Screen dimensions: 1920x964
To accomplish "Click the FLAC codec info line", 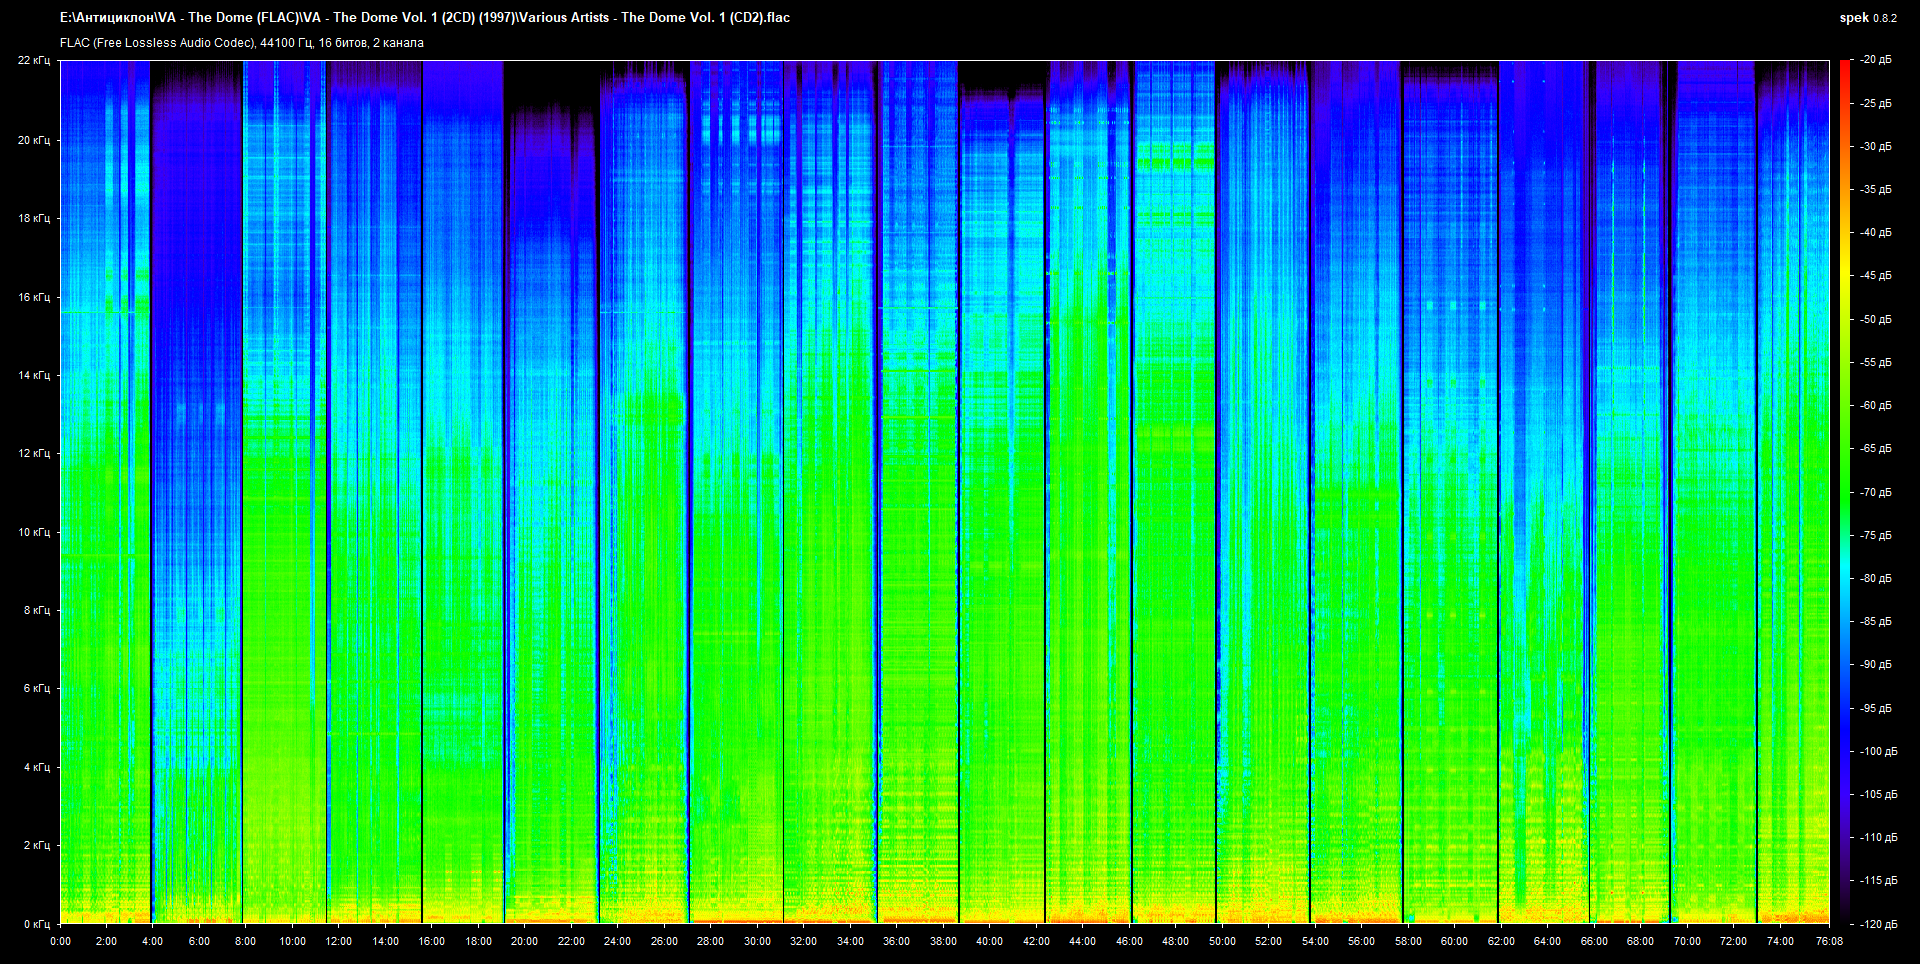I will pyautogui.click(x=242, y=43).
